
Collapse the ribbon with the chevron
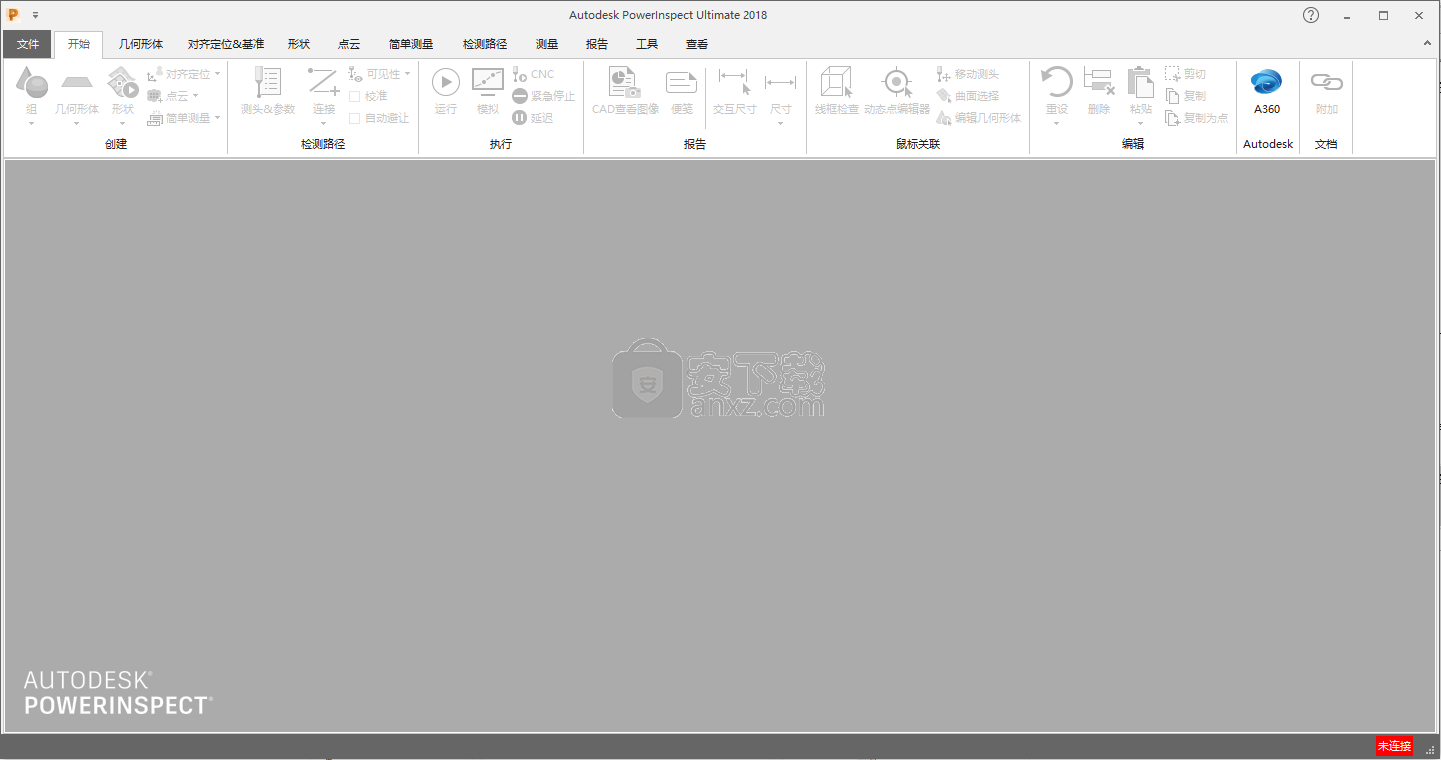click(1427, 44)
